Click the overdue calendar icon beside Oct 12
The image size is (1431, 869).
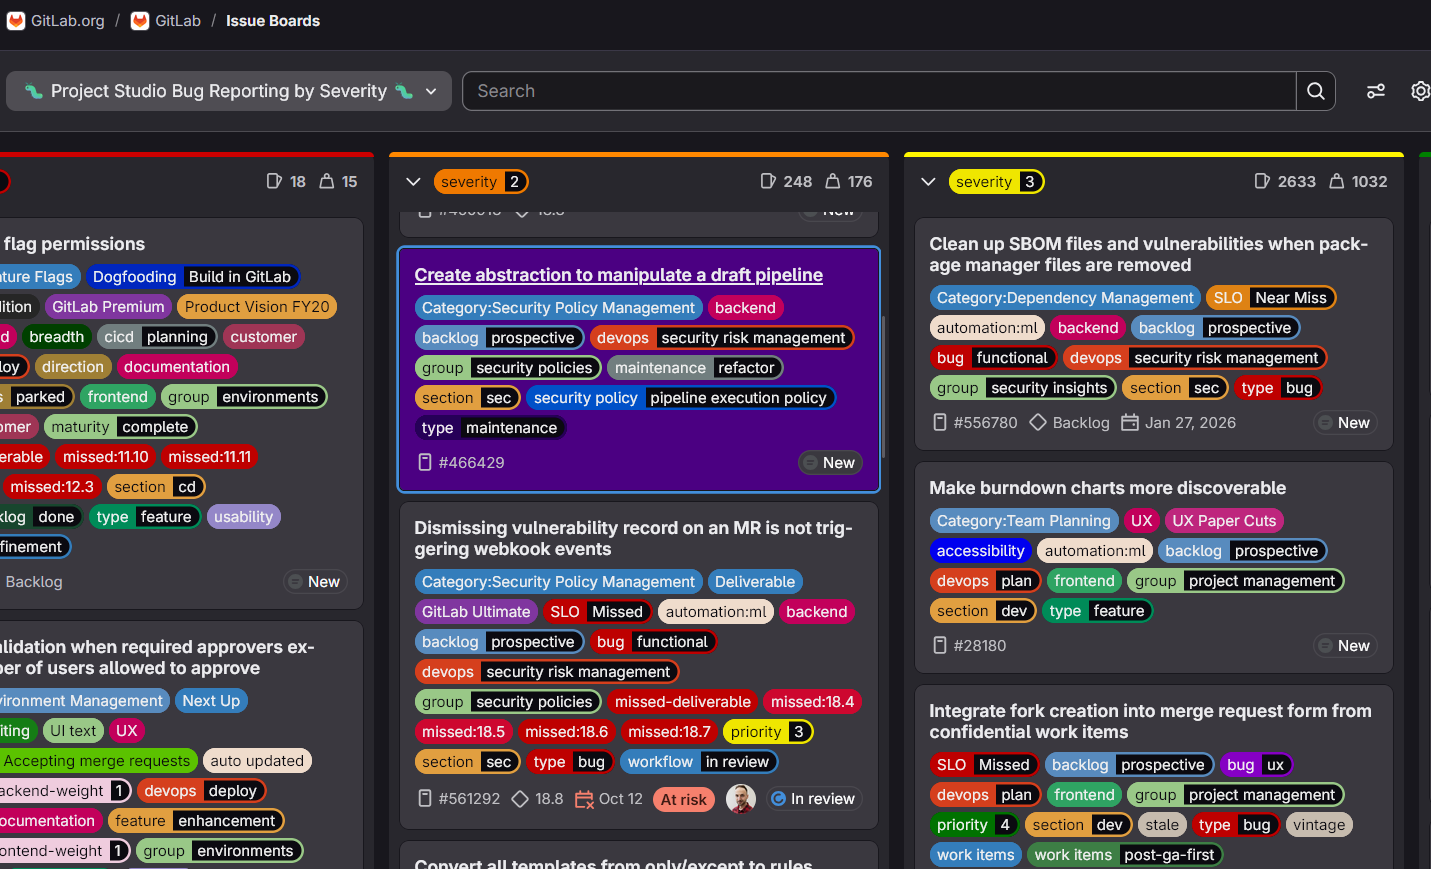[x=584, y=799]
